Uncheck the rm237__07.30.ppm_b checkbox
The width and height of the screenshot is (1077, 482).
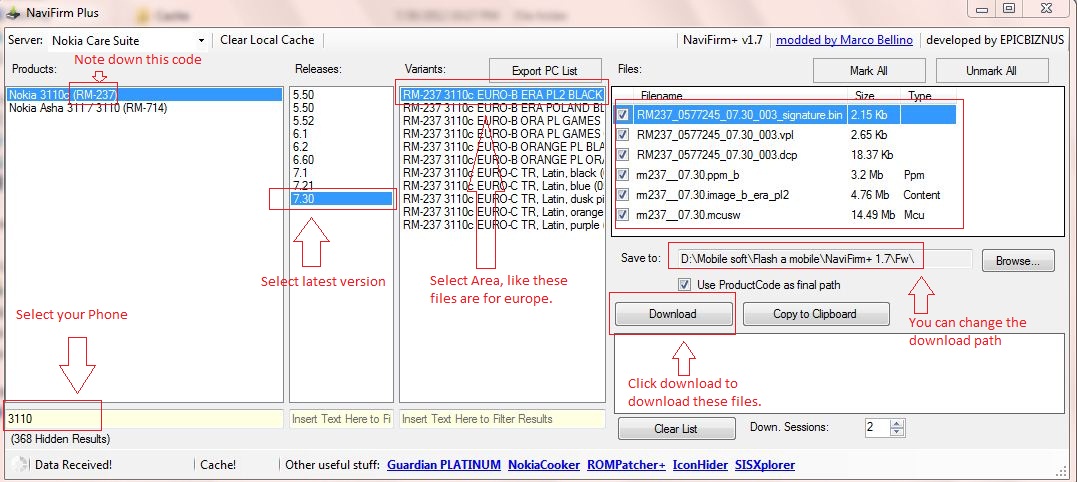click(x=623, y=174)
